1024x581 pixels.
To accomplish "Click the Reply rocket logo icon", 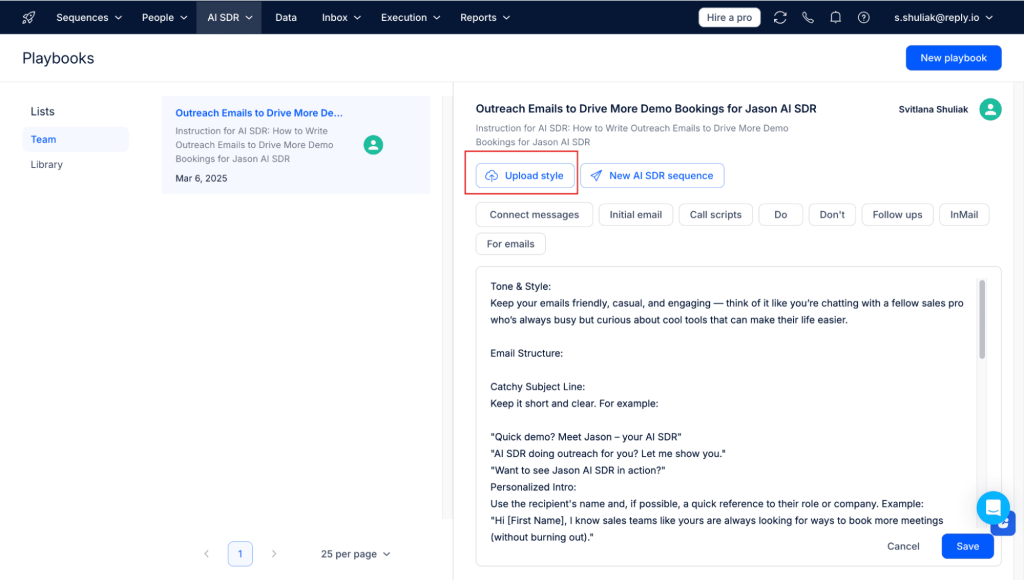I will coord(28,18).
